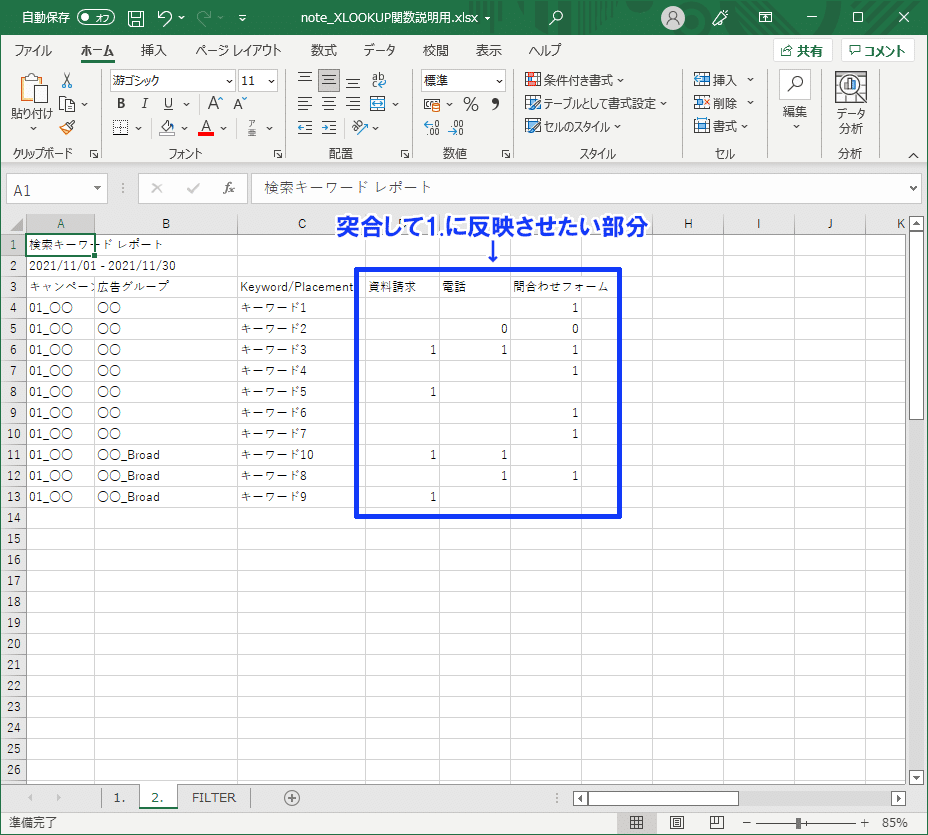The height and width of the screenshot is (835, 928).
Task: Align text to the top
Action: [305, 80]
